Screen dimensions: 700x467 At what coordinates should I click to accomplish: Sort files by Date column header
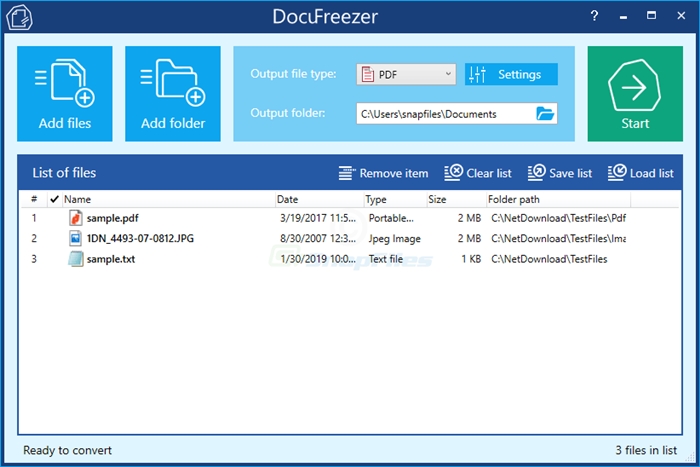pos(319,199)
